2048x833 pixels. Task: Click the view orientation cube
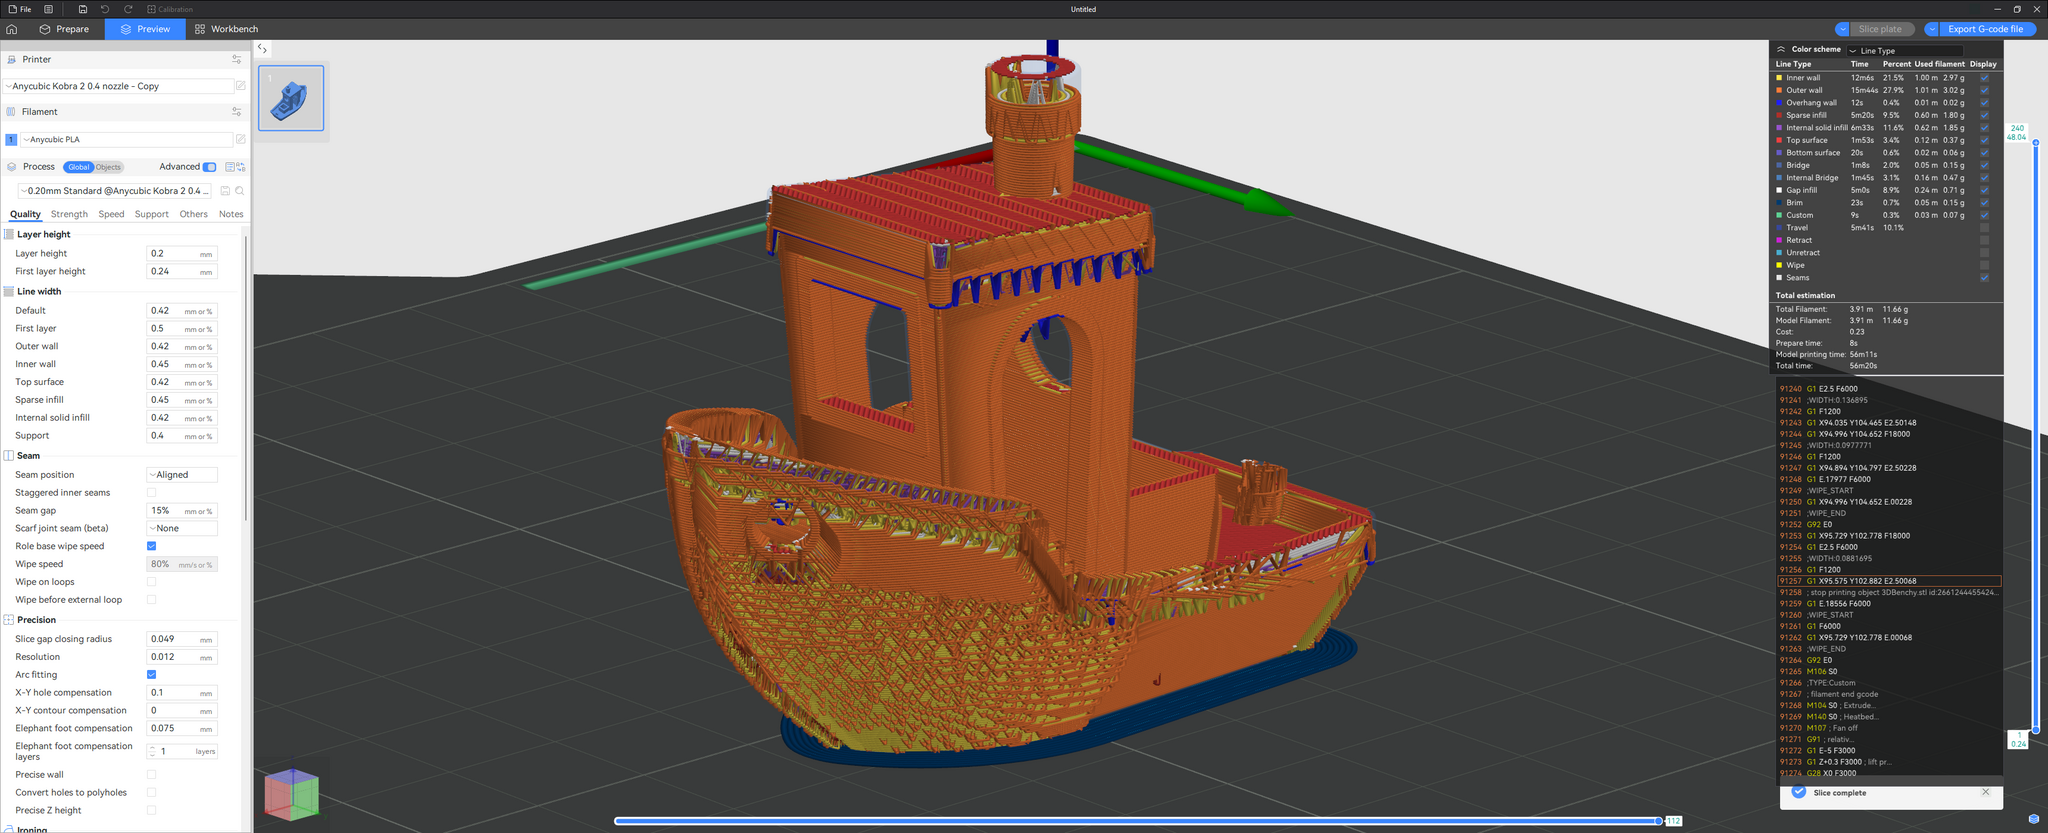pos(292,795)
